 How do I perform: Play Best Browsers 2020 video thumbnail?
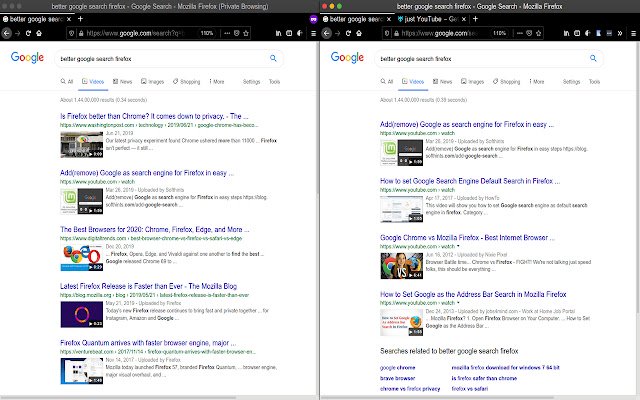point(82,258)
